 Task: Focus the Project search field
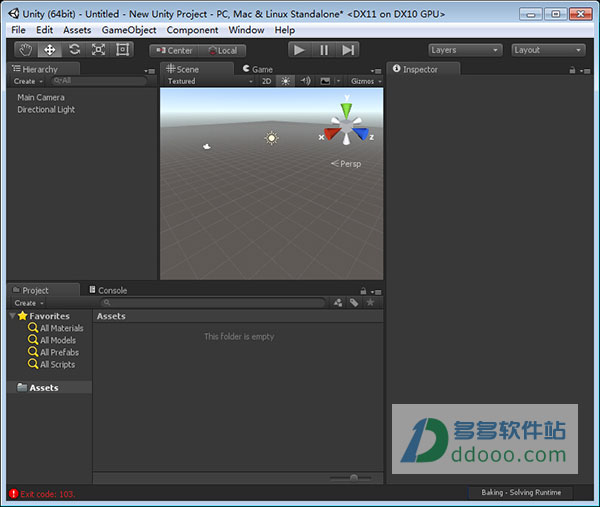213,303
